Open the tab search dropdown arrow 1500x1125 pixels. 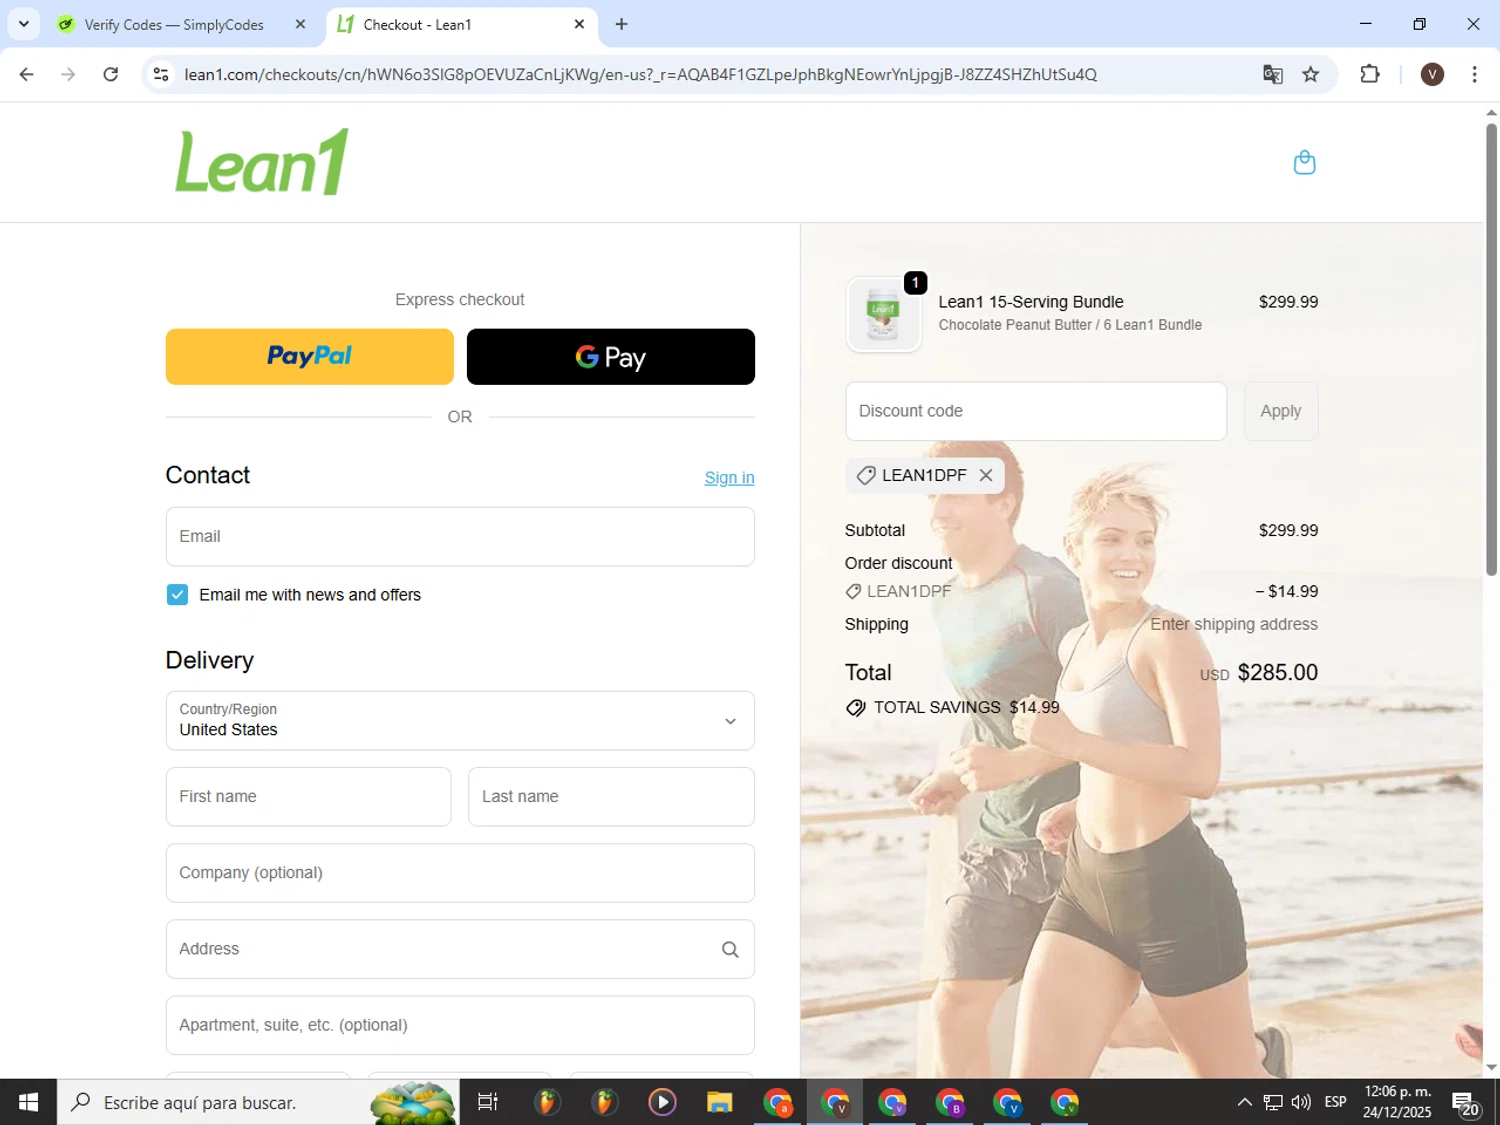click(x=24, y=24)
